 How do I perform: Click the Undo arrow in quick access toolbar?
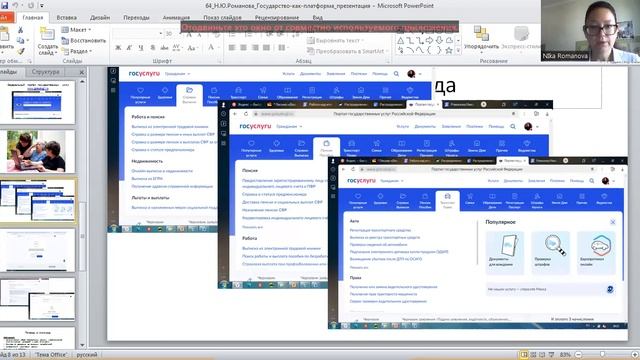16,5
